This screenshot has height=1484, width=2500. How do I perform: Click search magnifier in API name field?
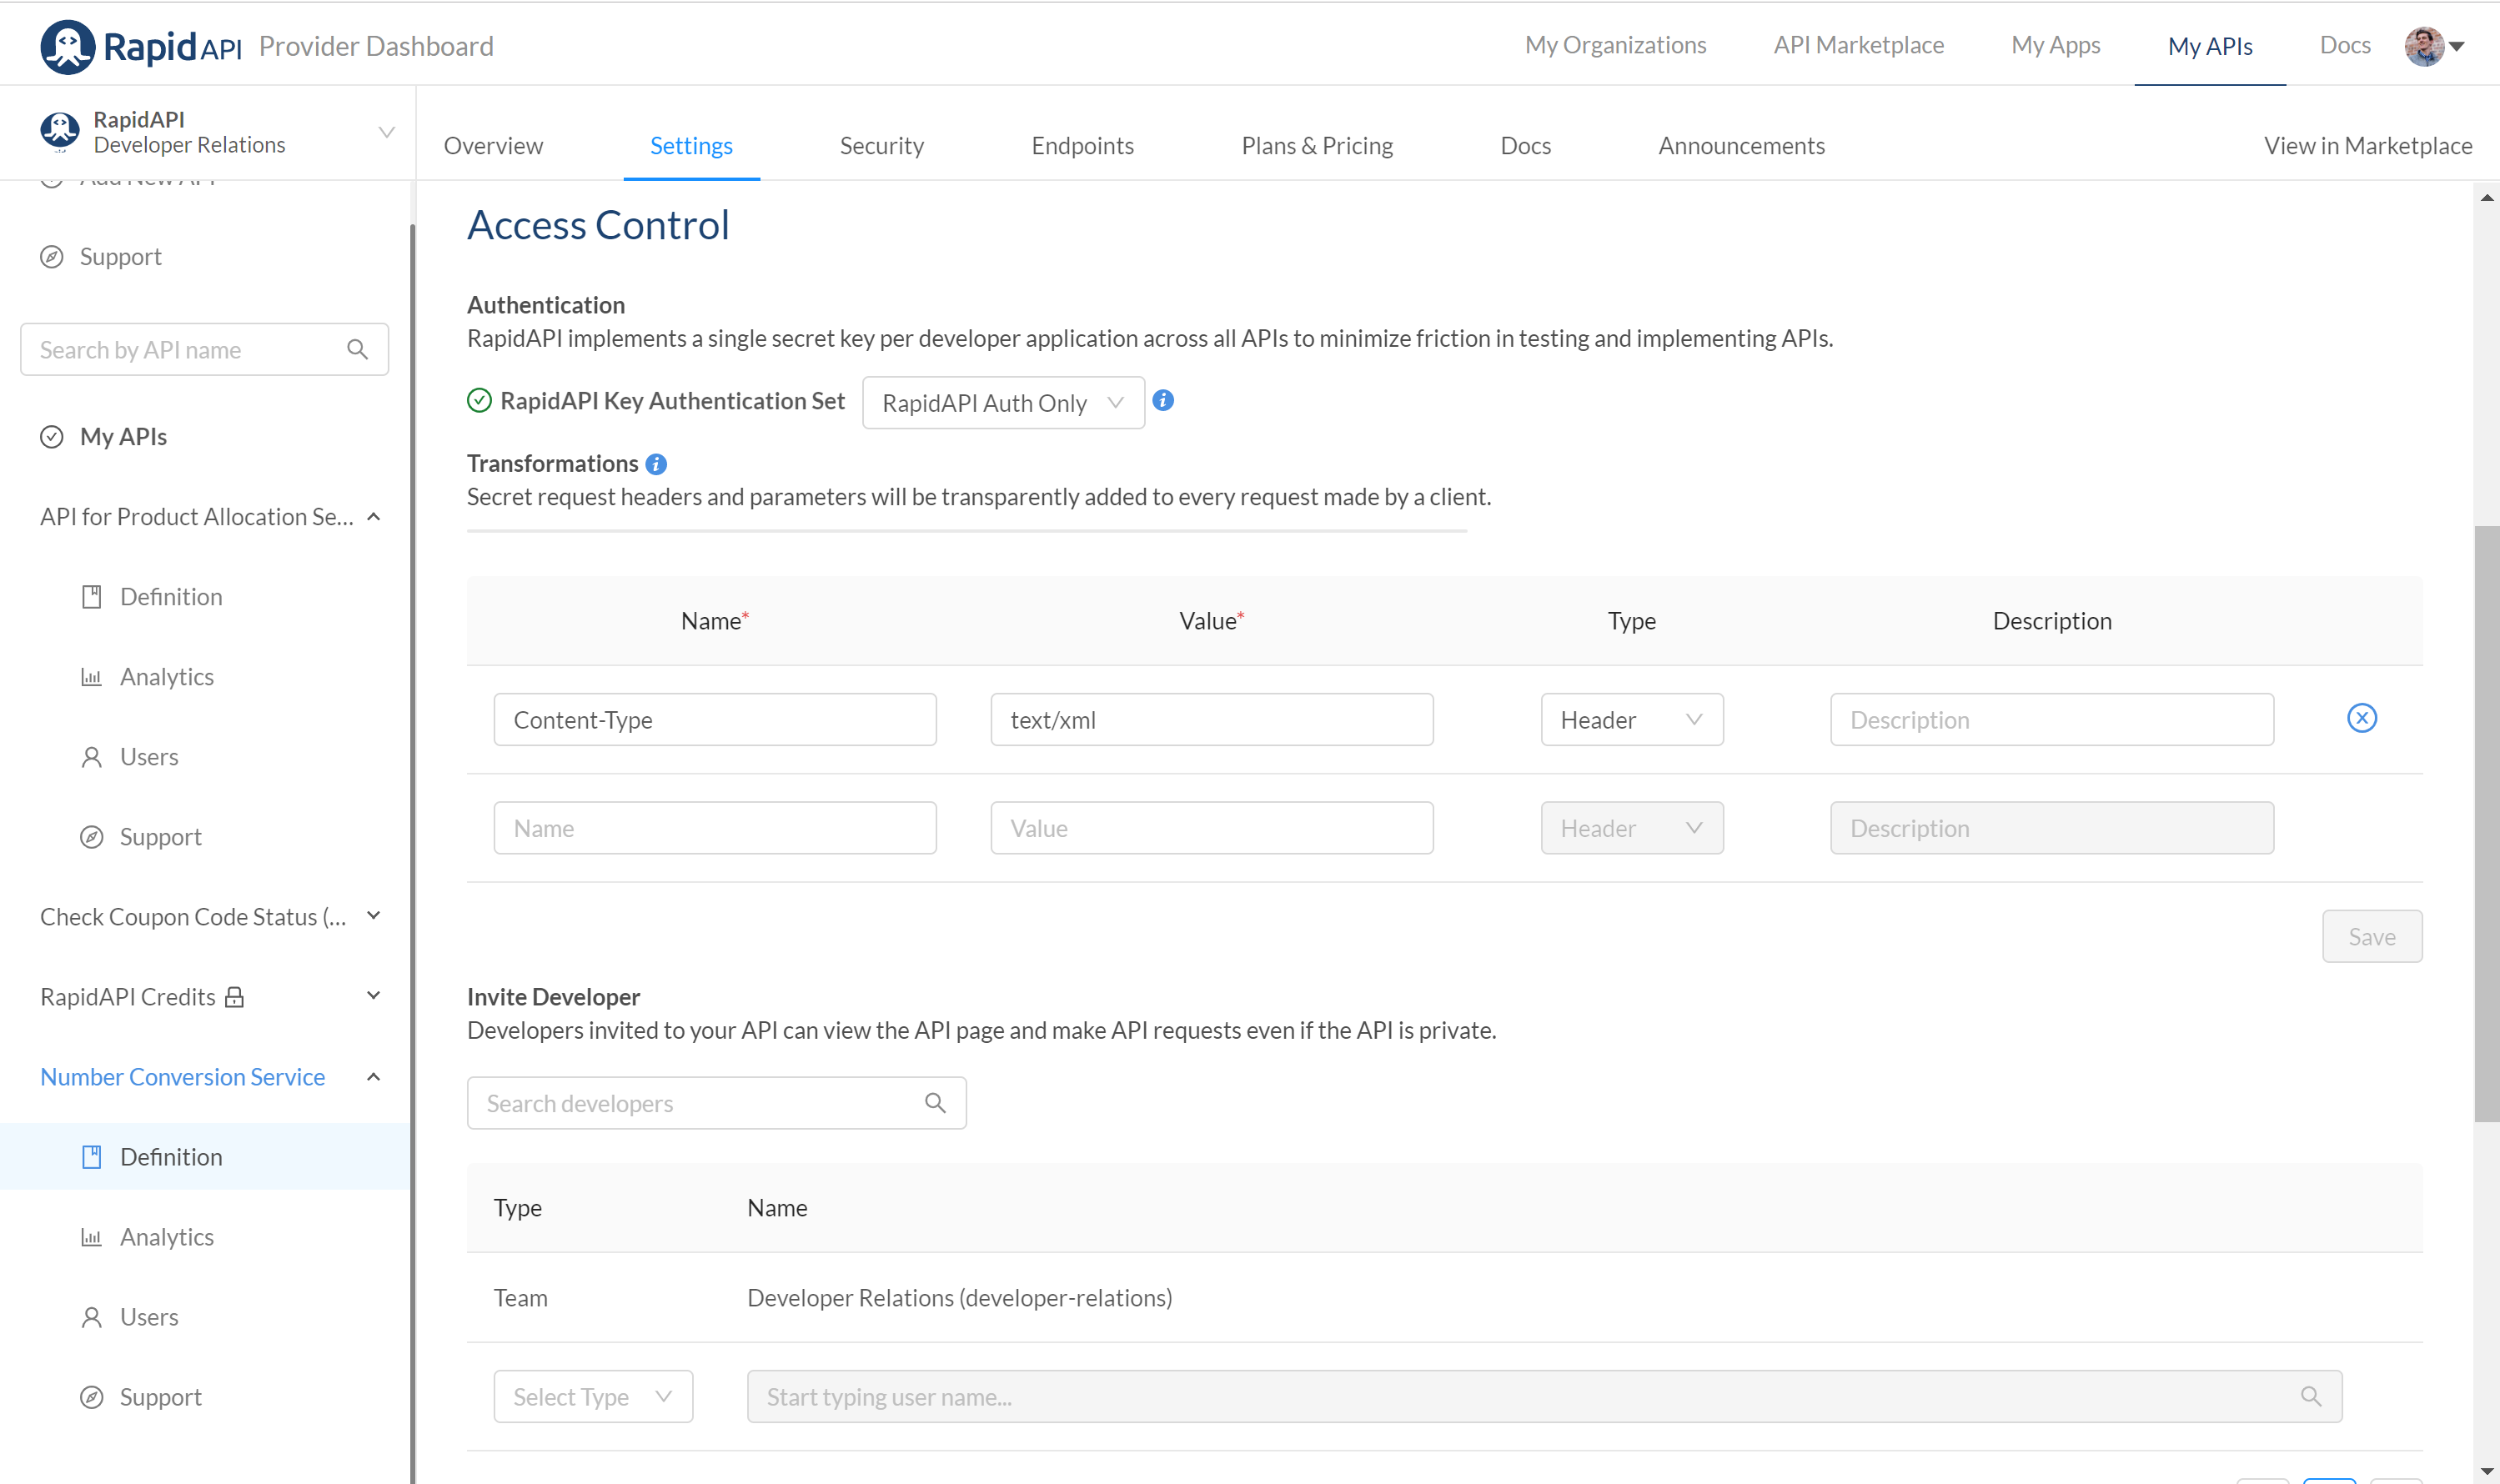[x=357, y=350]
